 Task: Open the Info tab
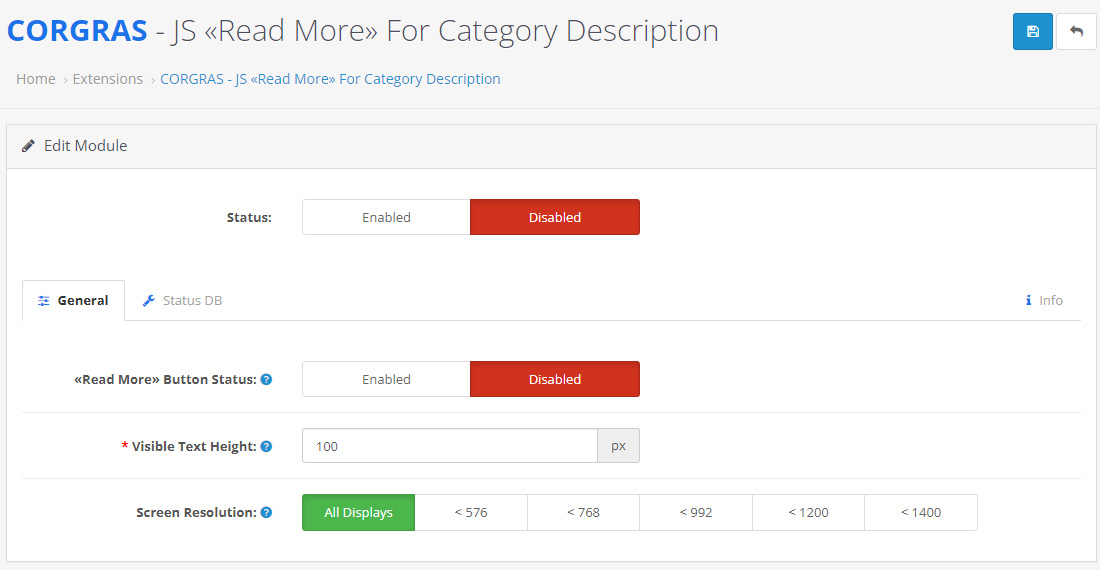pyautogui.click(x=1044, y=300)
